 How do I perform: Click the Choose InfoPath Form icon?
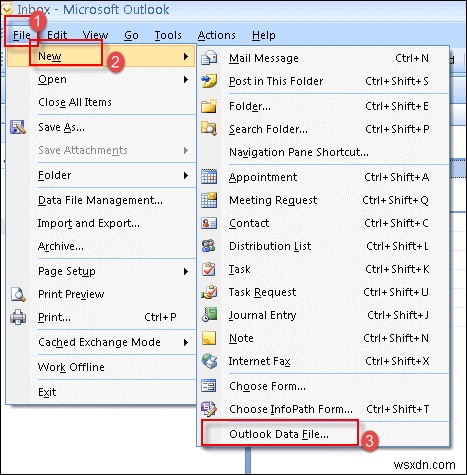pos(209,409)
